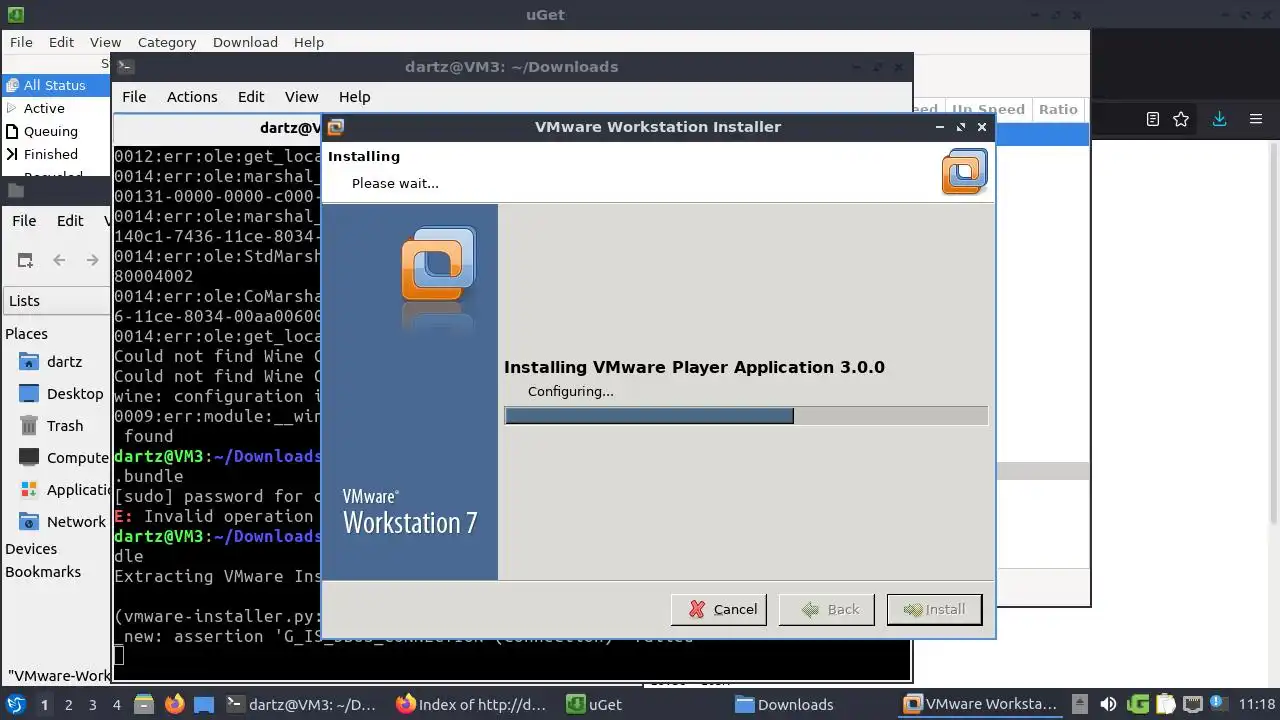Open the Lists dropdown in file manager
The image size is (1280, 720).
[x=57, y=301]
